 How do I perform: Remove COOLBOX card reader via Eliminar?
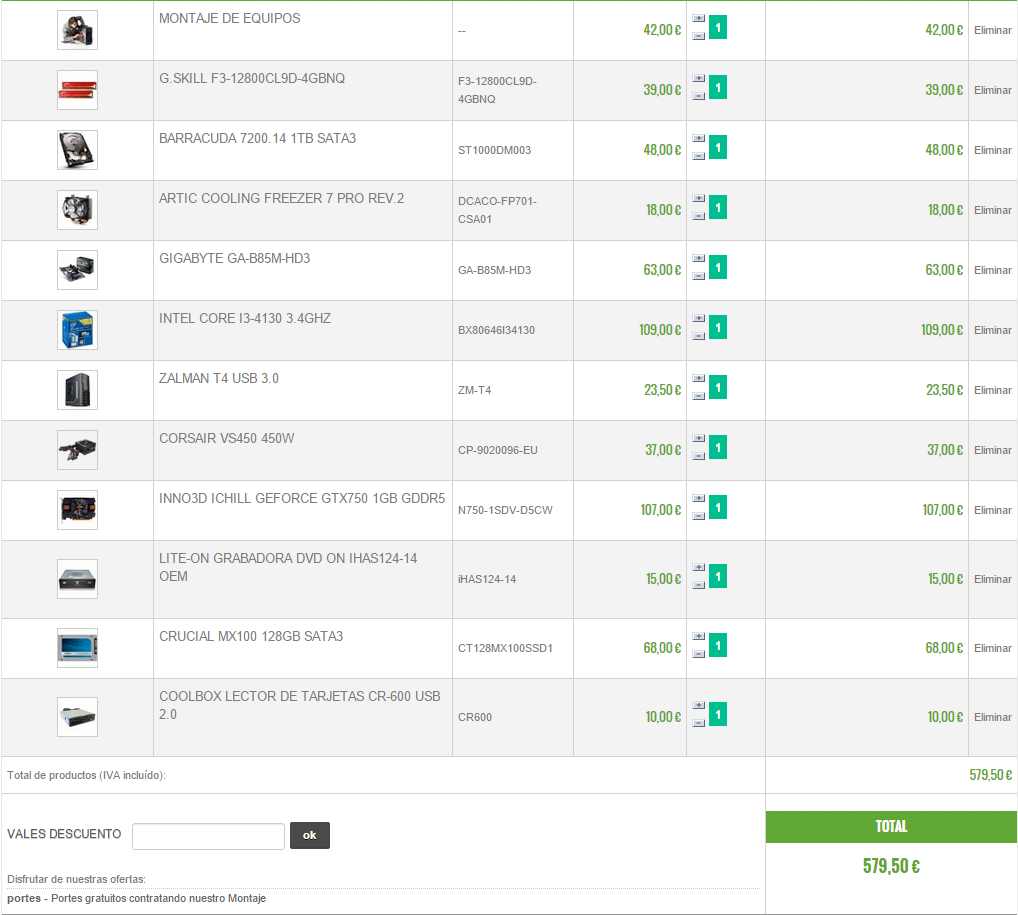pyautogui.click(x=993, y=718)
